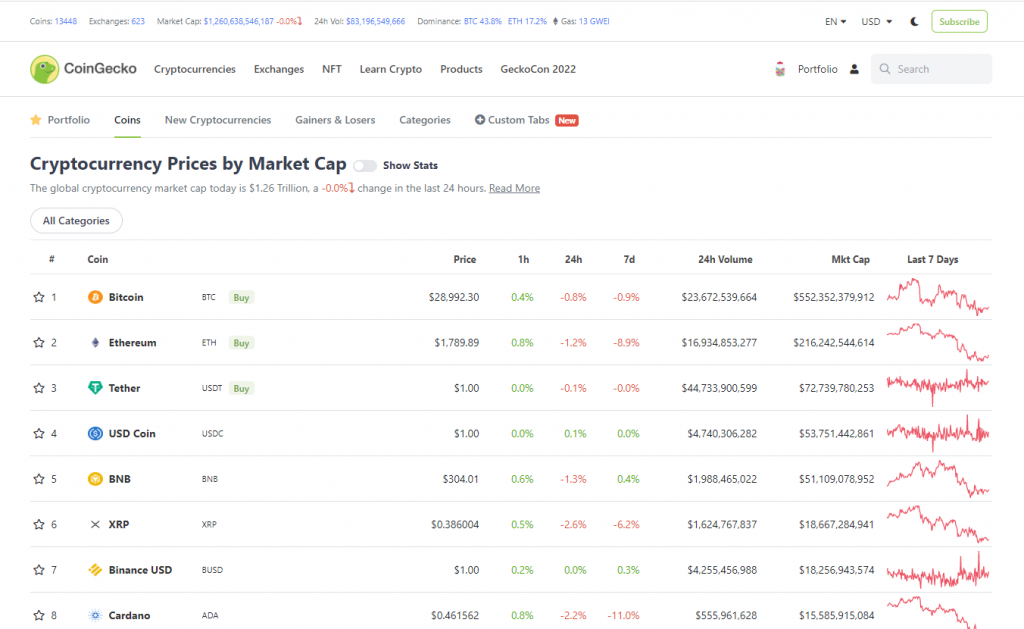Open the USD currency dropdown
1024x629 pixels.
876,22
